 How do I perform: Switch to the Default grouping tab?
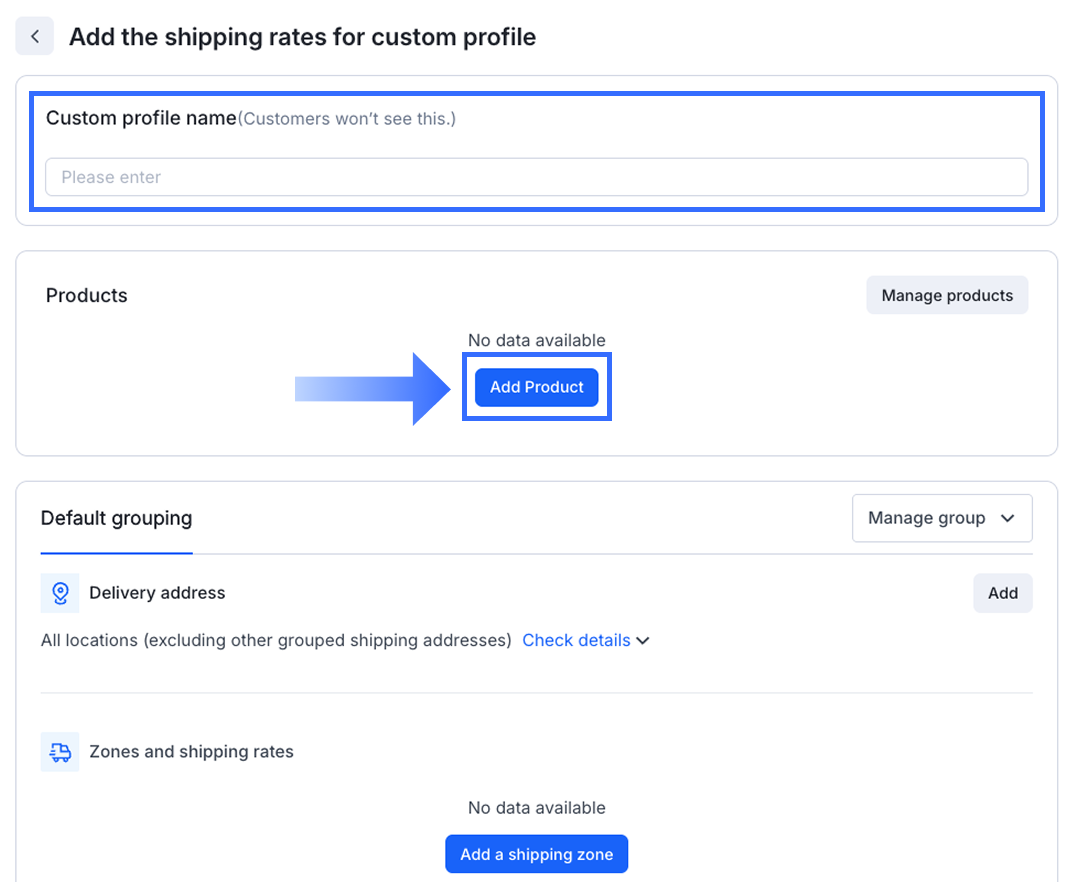[116, 518]
